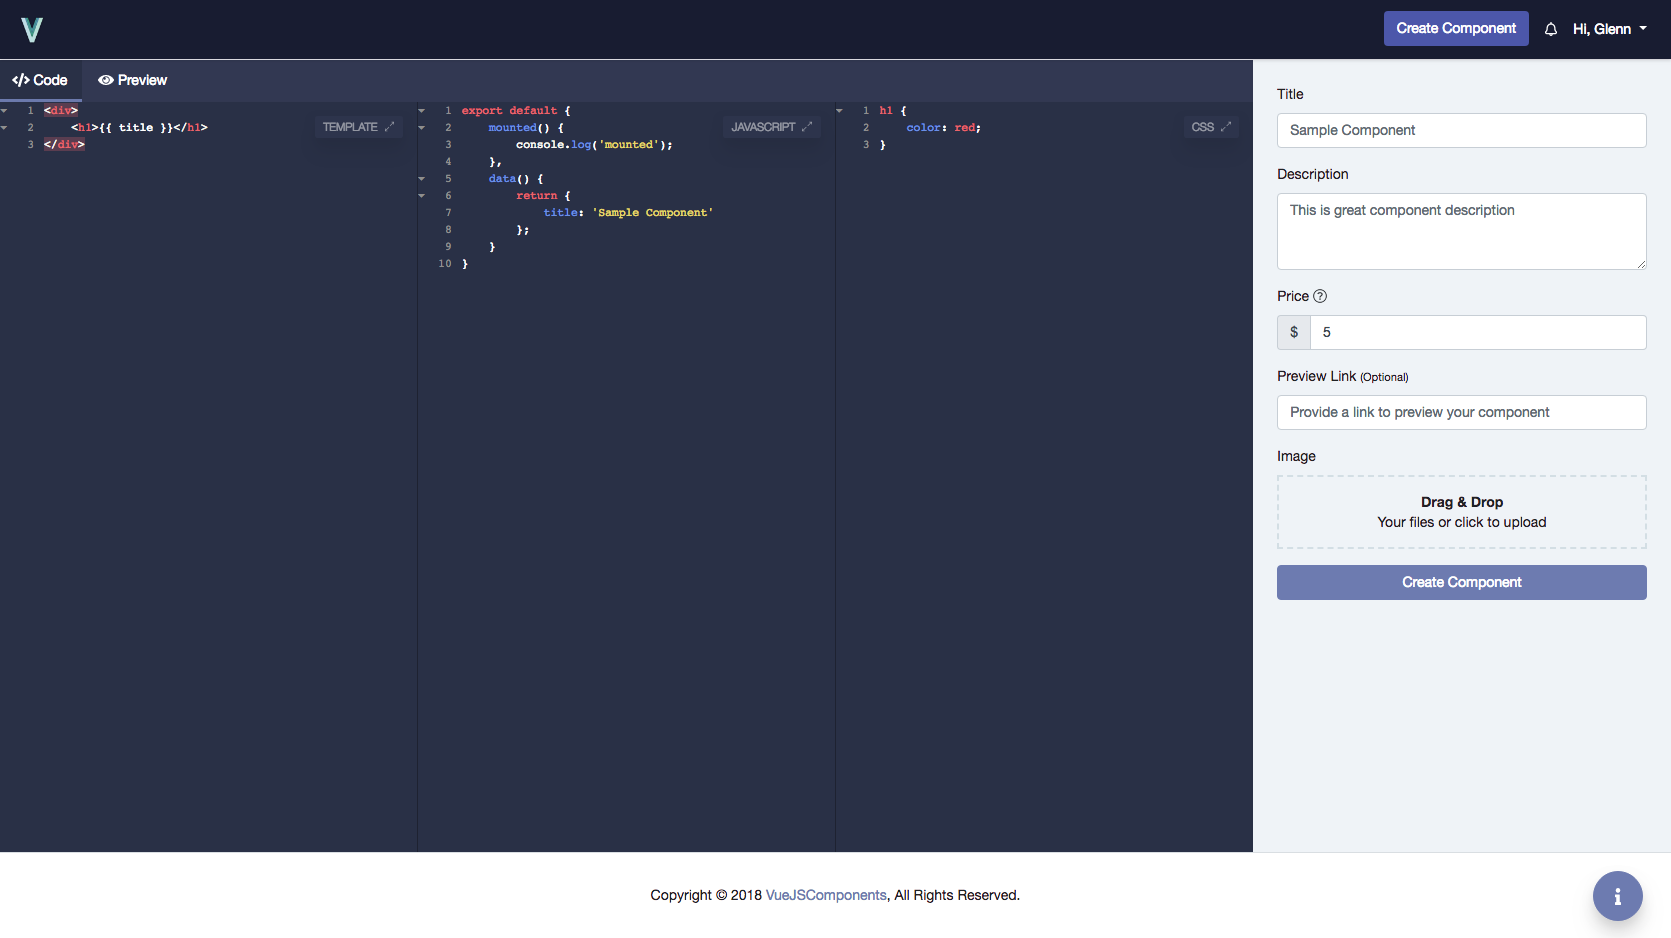The width and height of the screenshot is (1671, 938).
Task: Click the VueJSComponents logo icon
Action: coord(32,28)
